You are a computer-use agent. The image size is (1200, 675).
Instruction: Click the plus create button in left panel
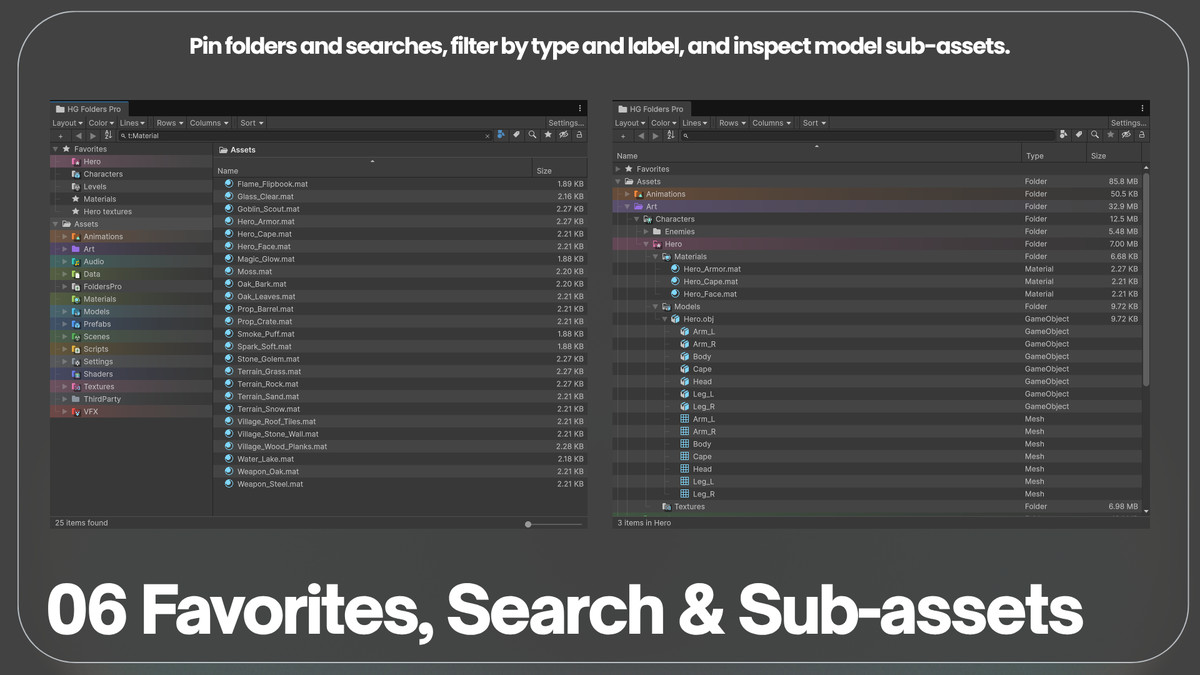coord(60,136)
